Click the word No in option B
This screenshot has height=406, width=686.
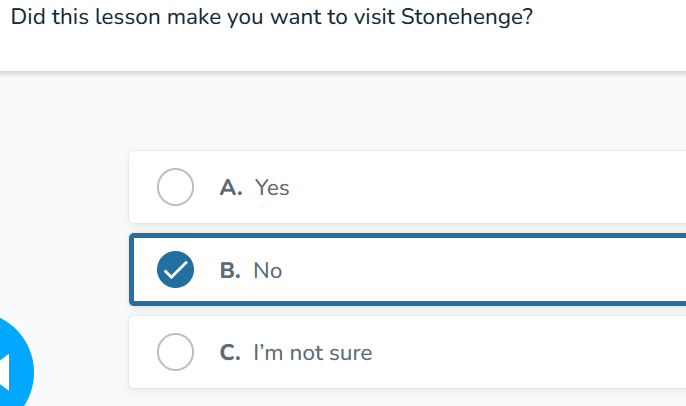(268, 270)
